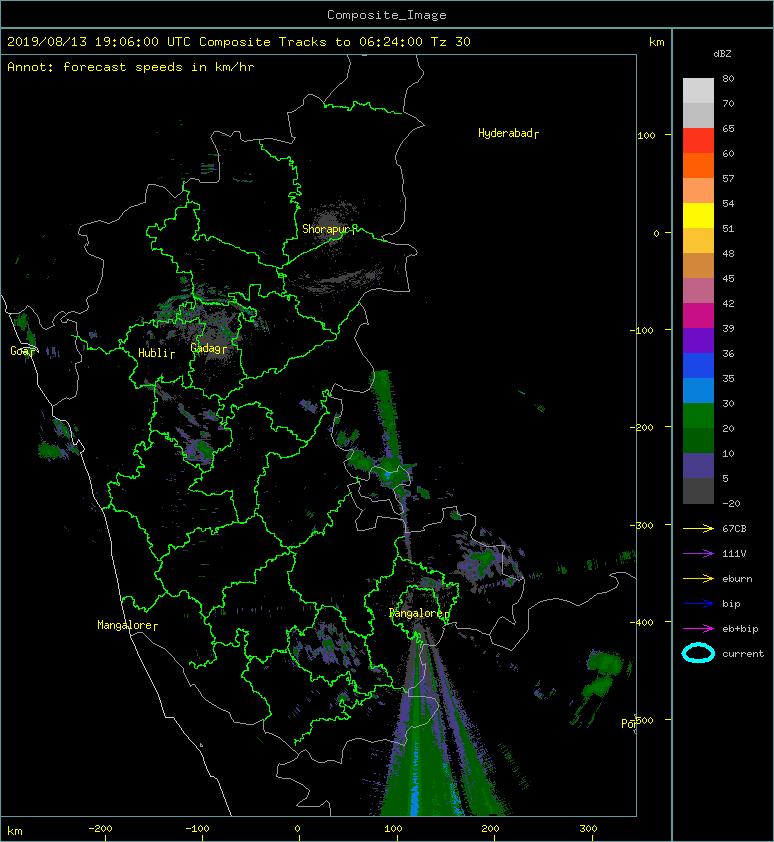Screen dimensions: 774x842
Task: Click the Goa label on the coast
Action: pyautogui.click(x=22, y=351)
